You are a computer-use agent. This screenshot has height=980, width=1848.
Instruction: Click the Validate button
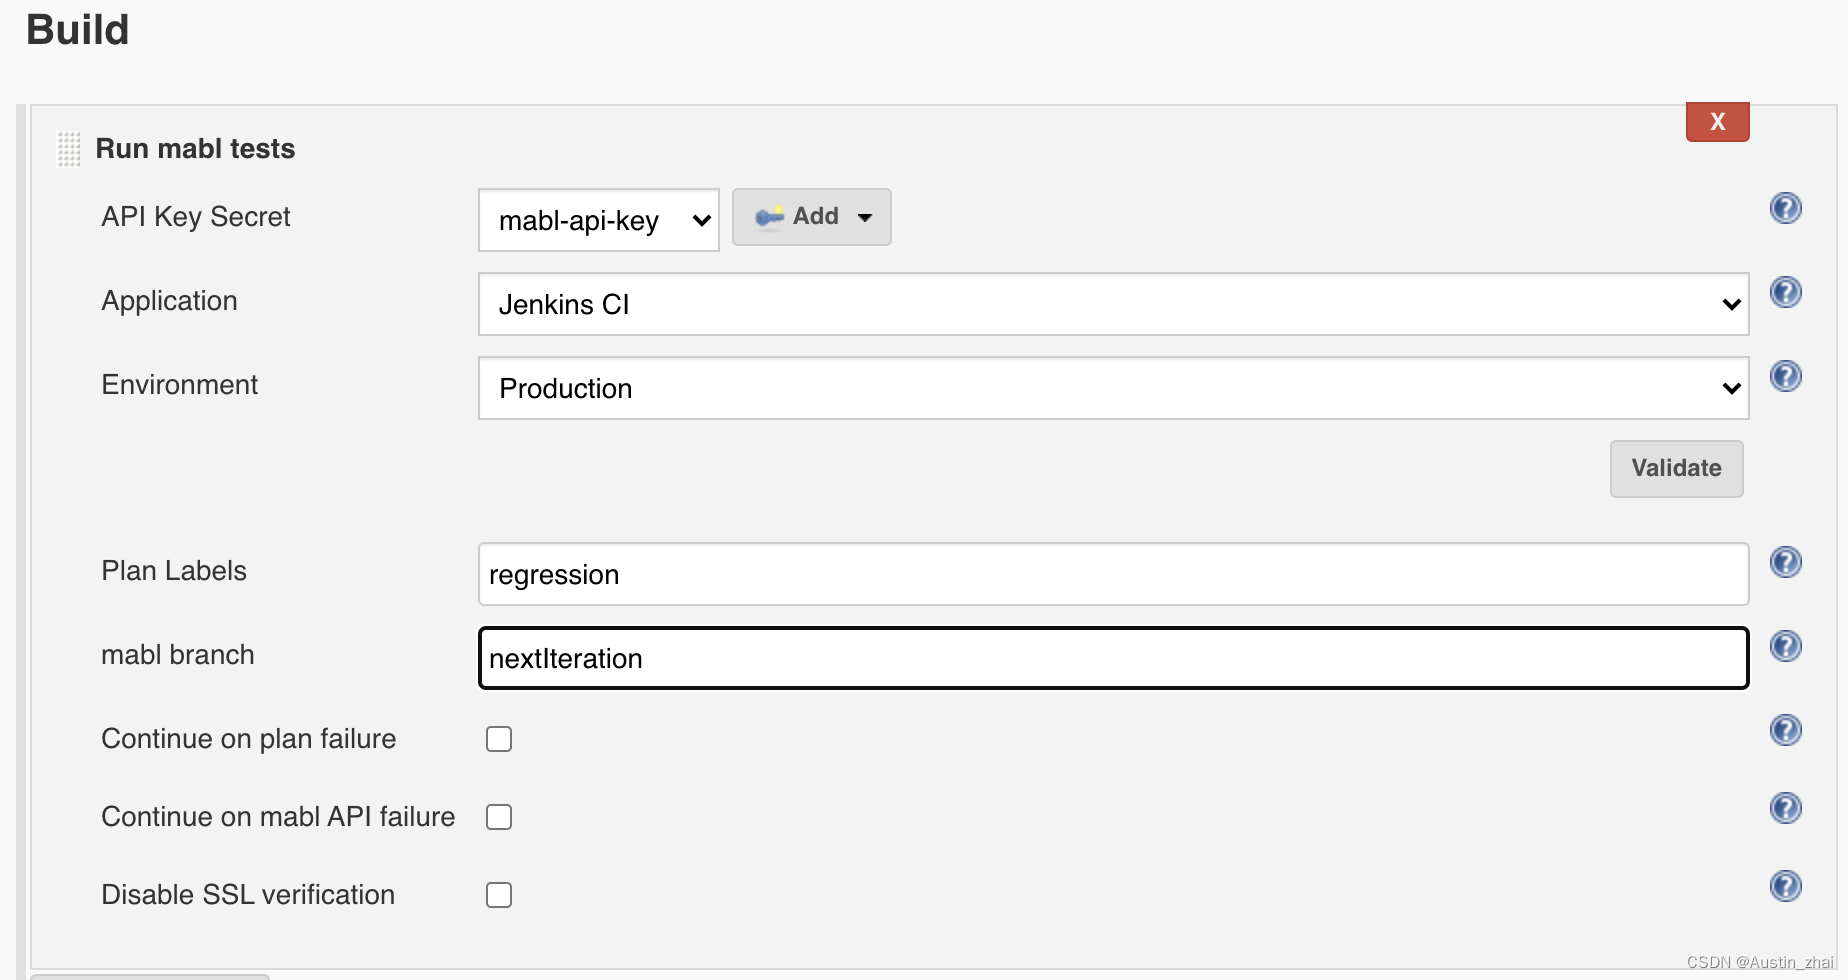(1676, 469)
